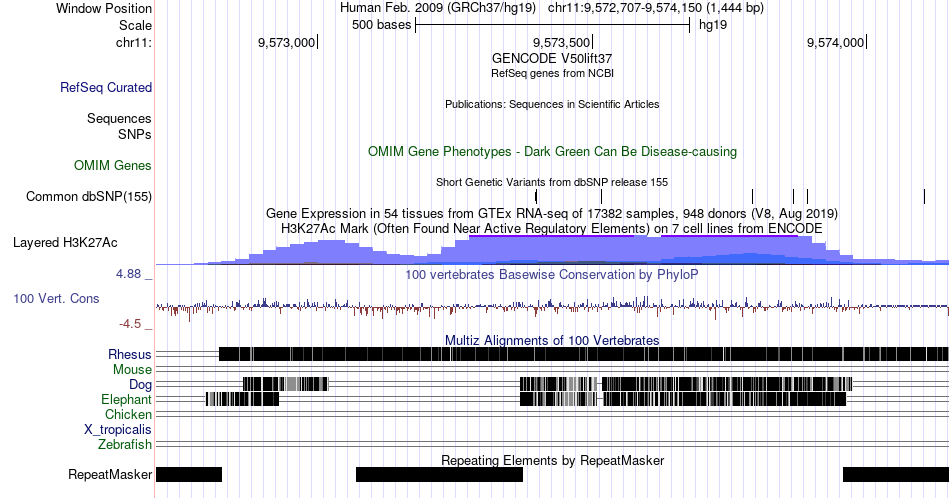Click the rightmost dbSNP variant tick mark

(925, 196)
